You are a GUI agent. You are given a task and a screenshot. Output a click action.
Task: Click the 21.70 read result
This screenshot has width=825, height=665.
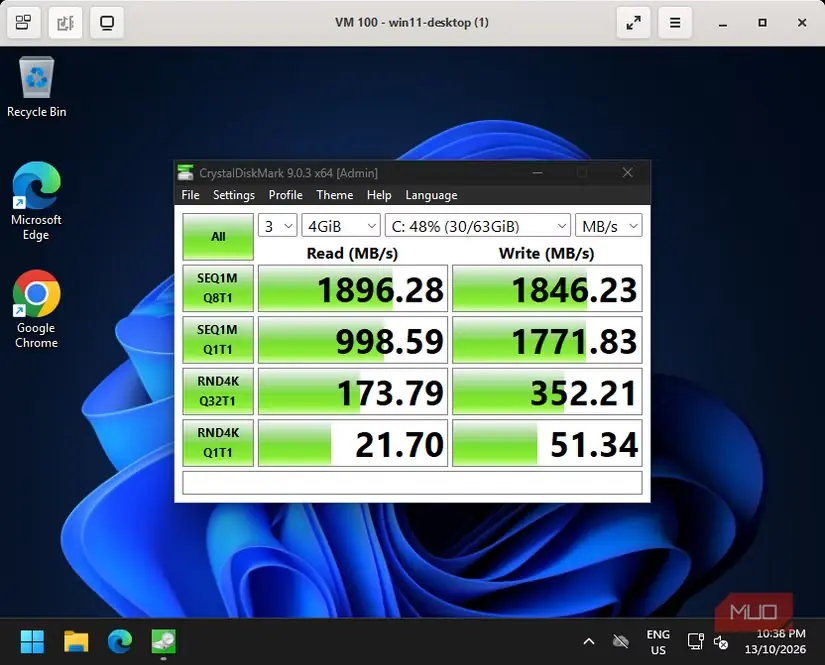pos(353,443)
